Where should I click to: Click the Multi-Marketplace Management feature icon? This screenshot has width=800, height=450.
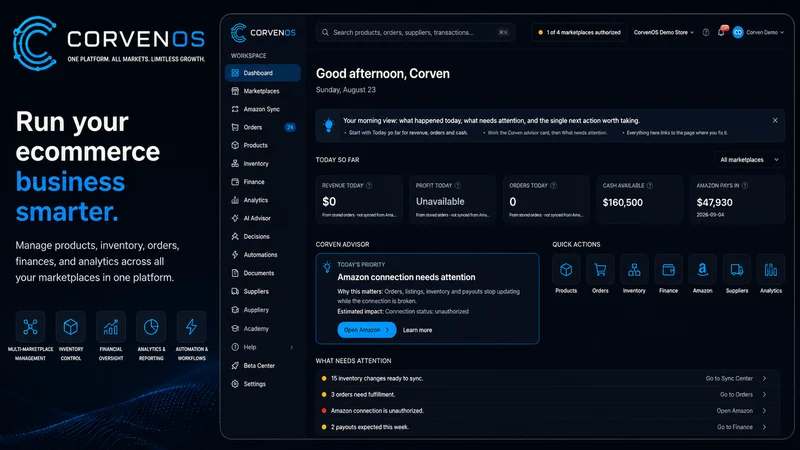[x=30, y=327]
